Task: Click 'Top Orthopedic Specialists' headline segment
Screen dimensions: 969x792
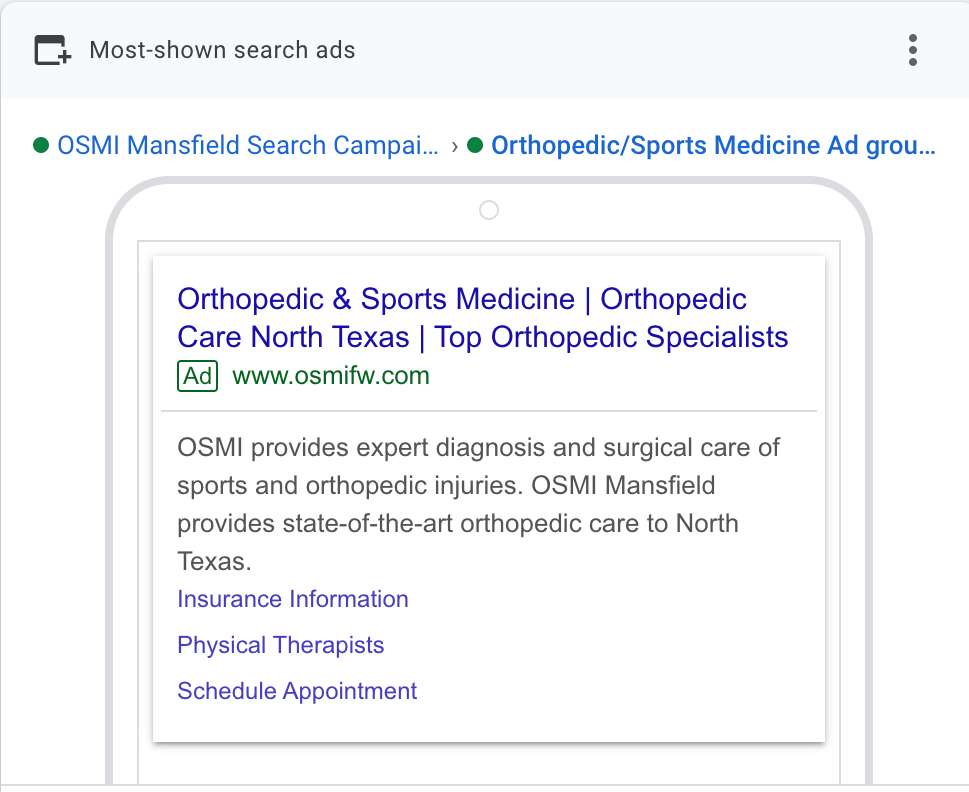Action: pos(611,337)
